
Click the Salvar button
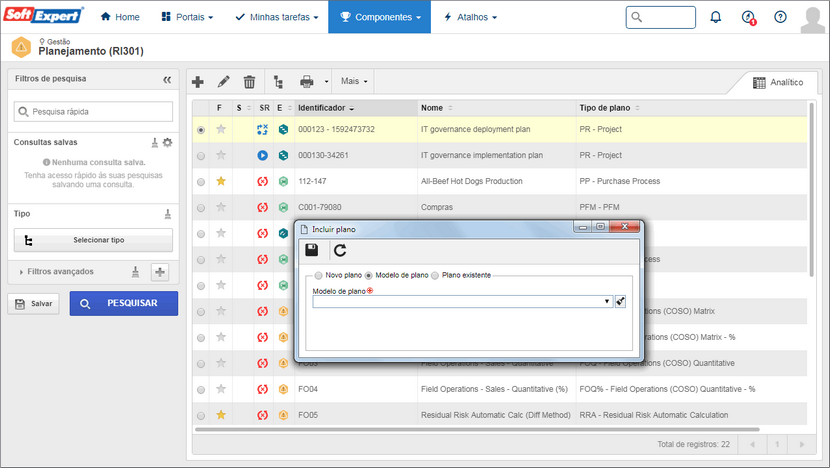coord(33,304)
